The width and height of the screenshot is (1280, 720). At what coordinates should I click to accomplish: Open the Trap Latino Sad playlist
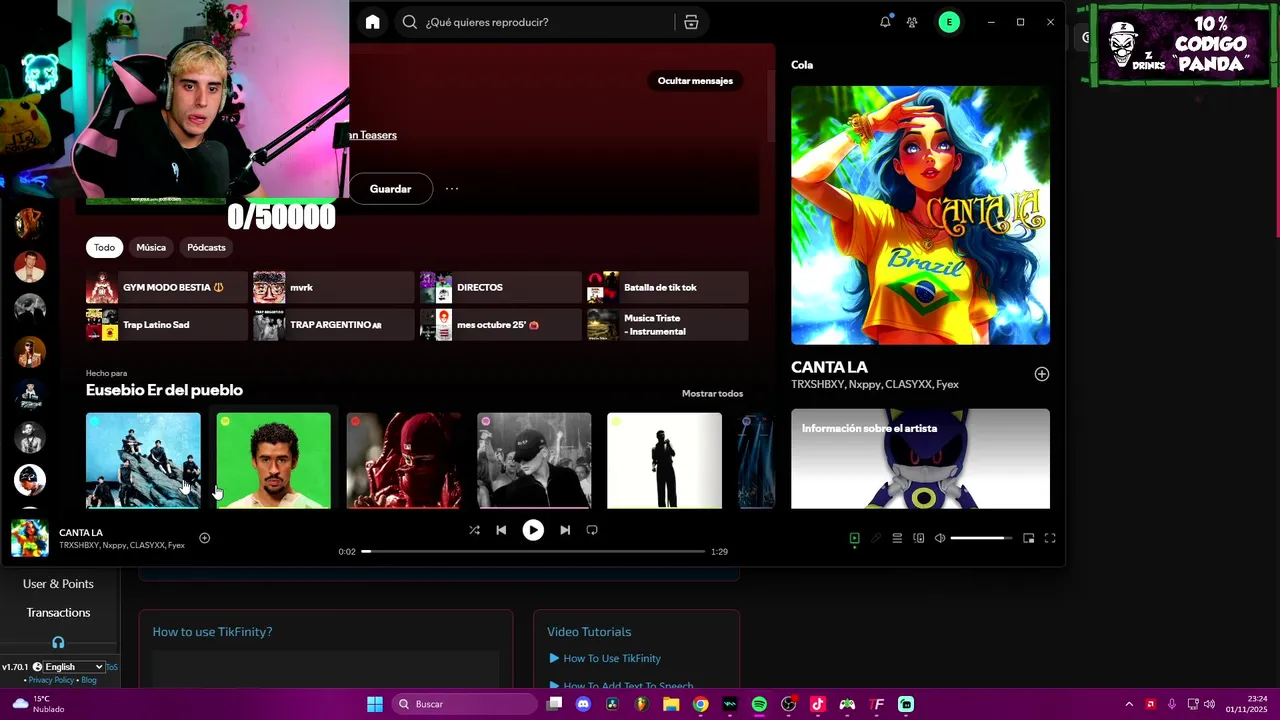click(x=166, y=324)
